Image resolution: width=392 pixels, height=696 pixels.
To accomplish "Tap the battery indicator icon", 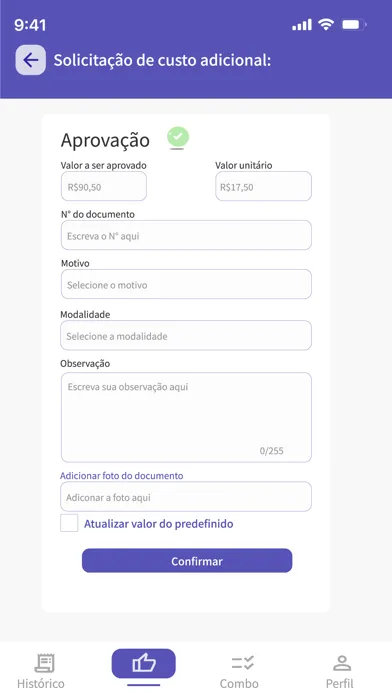I will coord(353,24).
